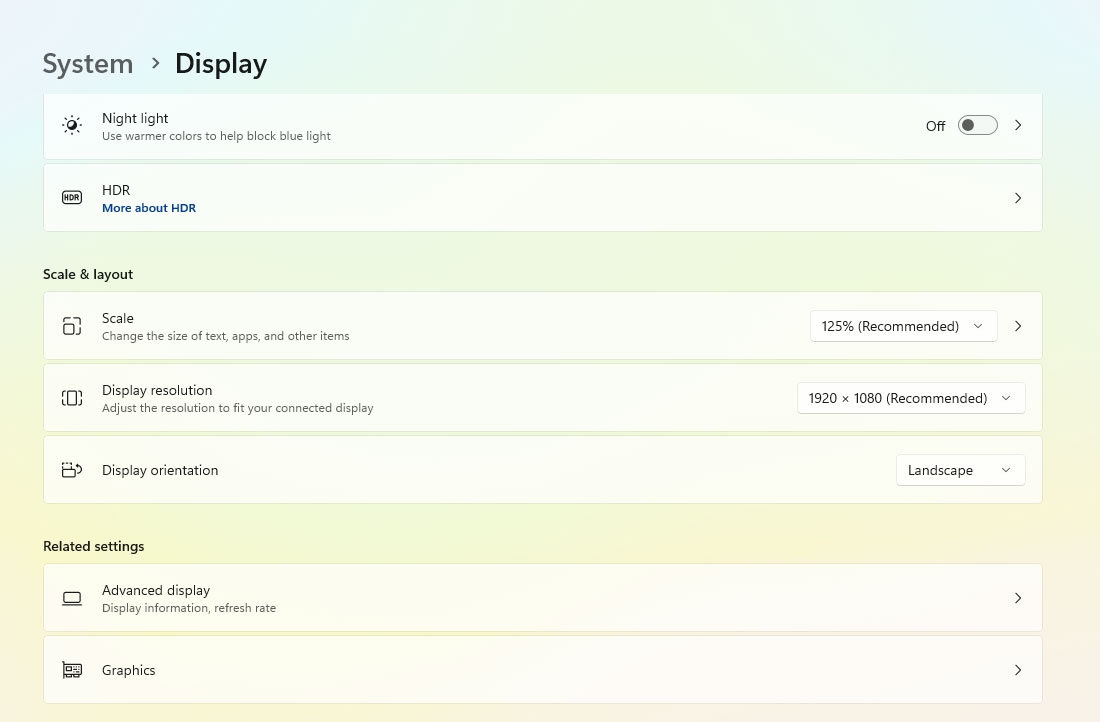The image size is (1100, 722).
Task: Expand HDR settings using right chevron
Action: coord(1018,198)
